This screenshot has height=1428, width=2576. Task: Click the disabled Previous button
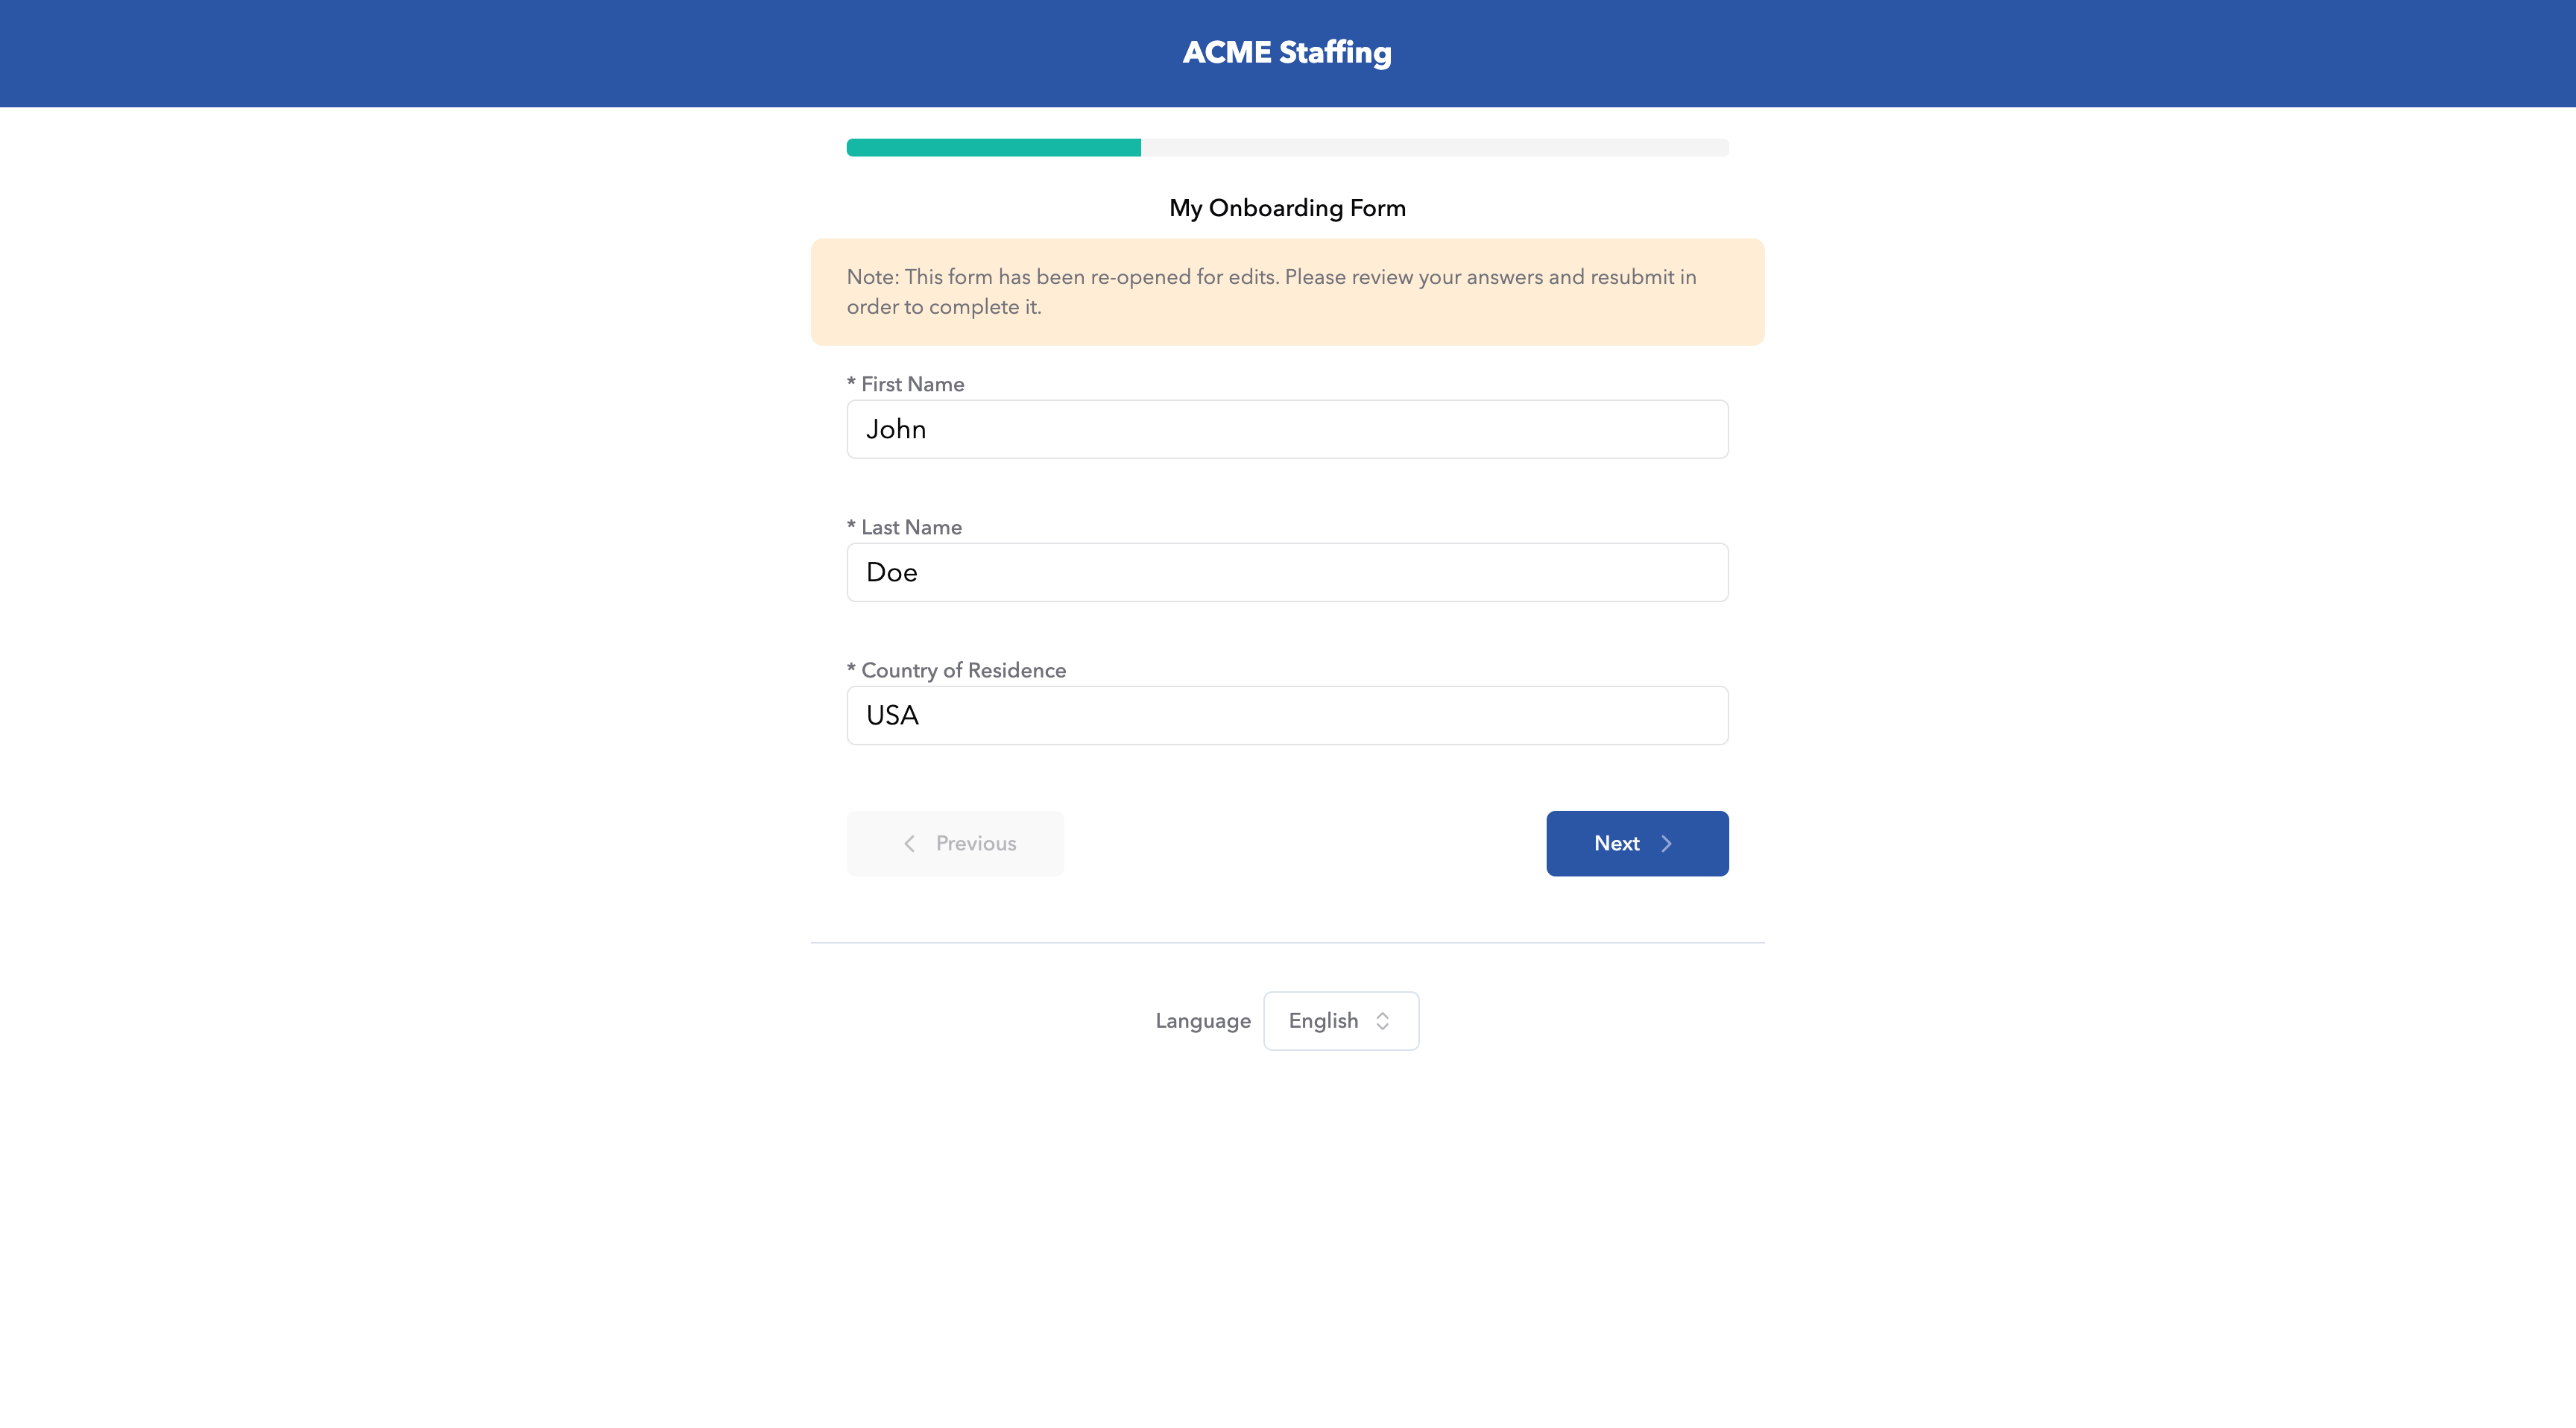[x=955, y=843]
